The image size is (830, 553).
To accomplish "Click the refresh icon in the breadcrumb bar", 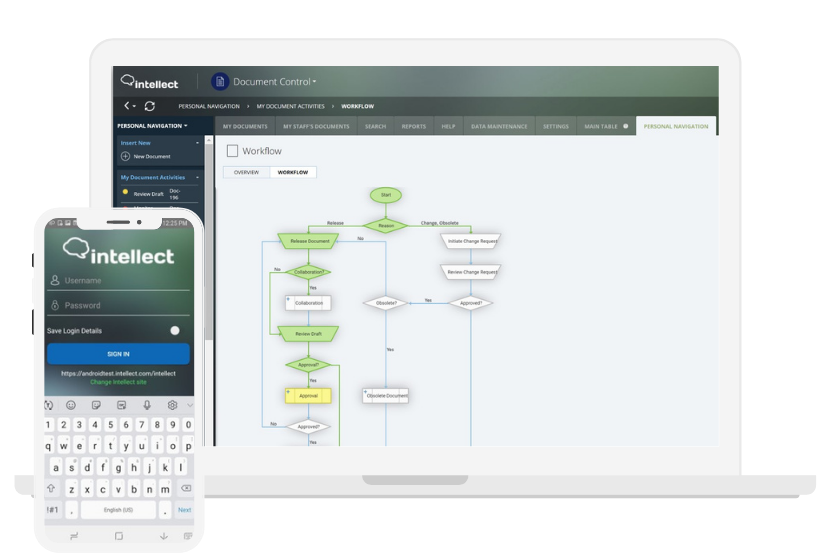I will click(x=150, y=106).
